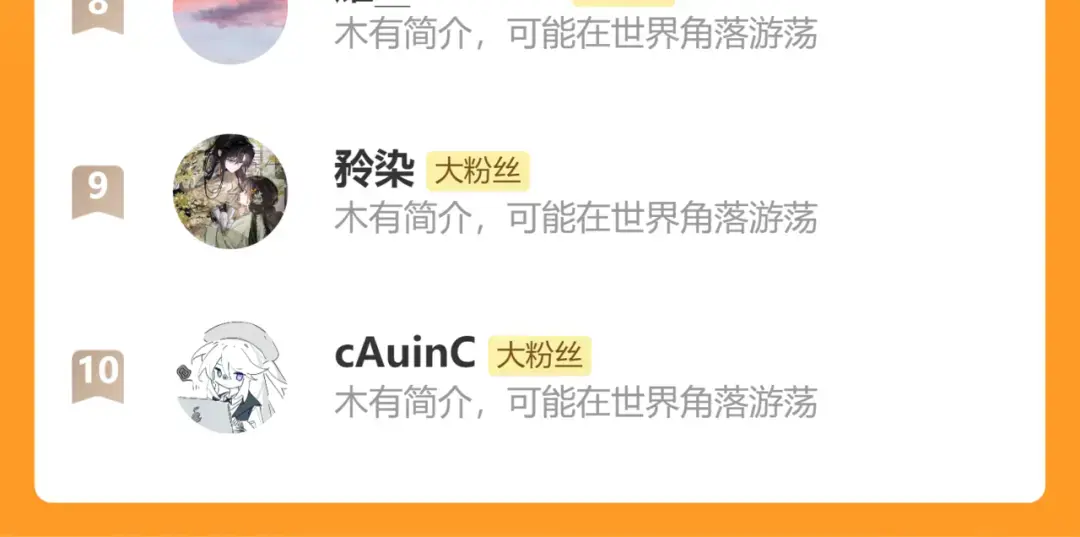The image size is (1080, 537).
Task: Click the rank 10 ribbon badge
Action: (x=98, y=376)
